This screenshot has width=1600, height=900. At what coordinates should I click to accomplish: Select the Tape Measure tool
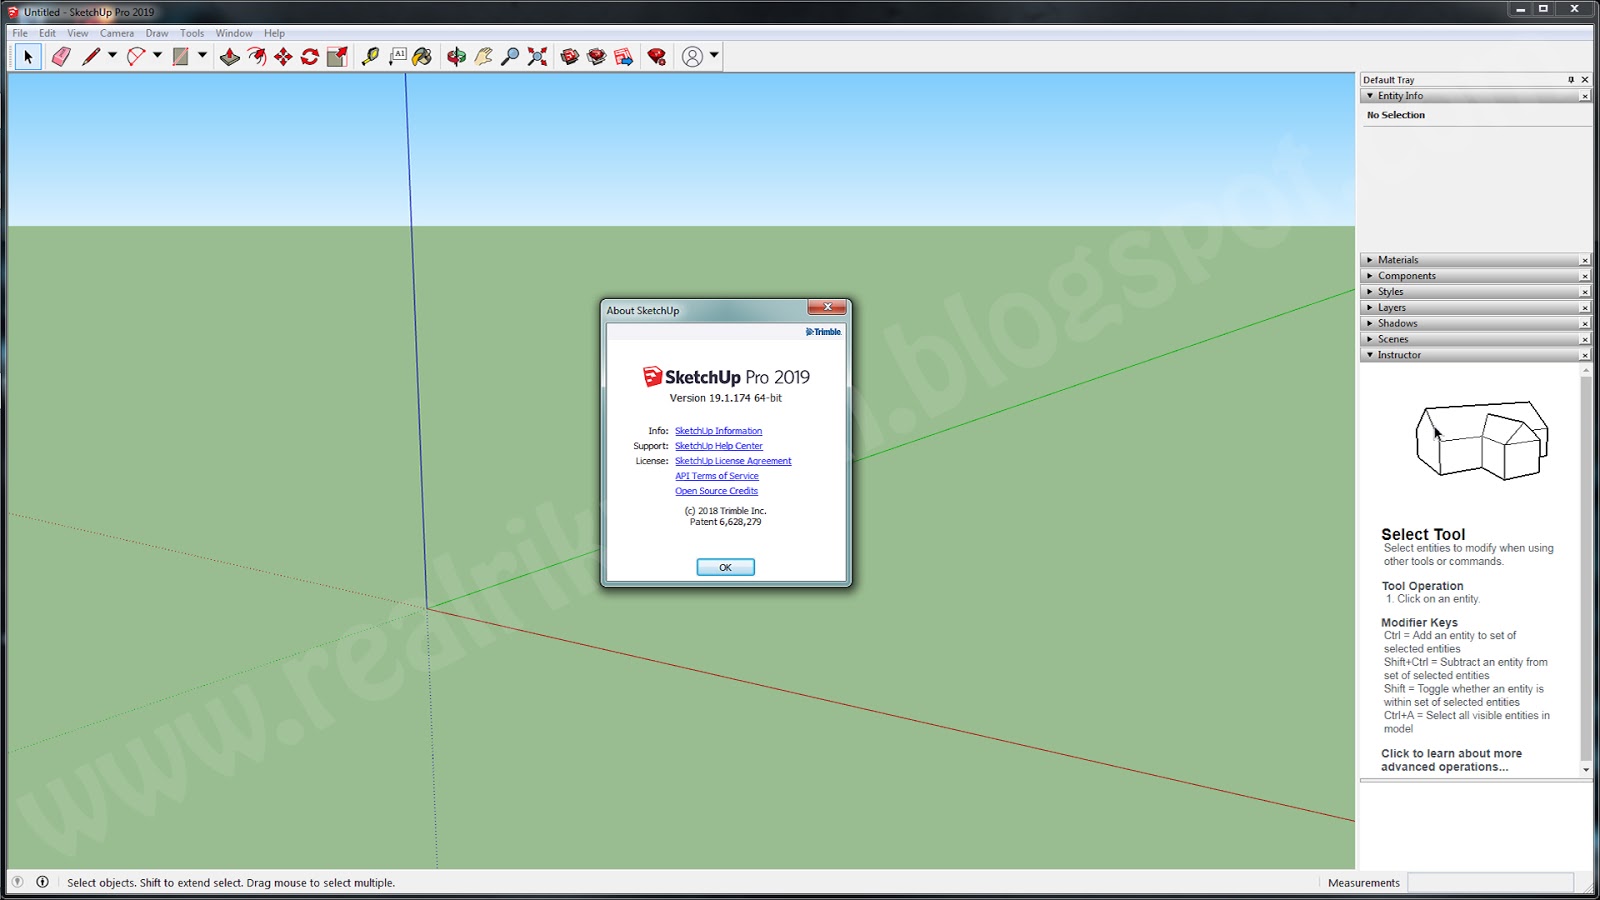click(369, 58)
